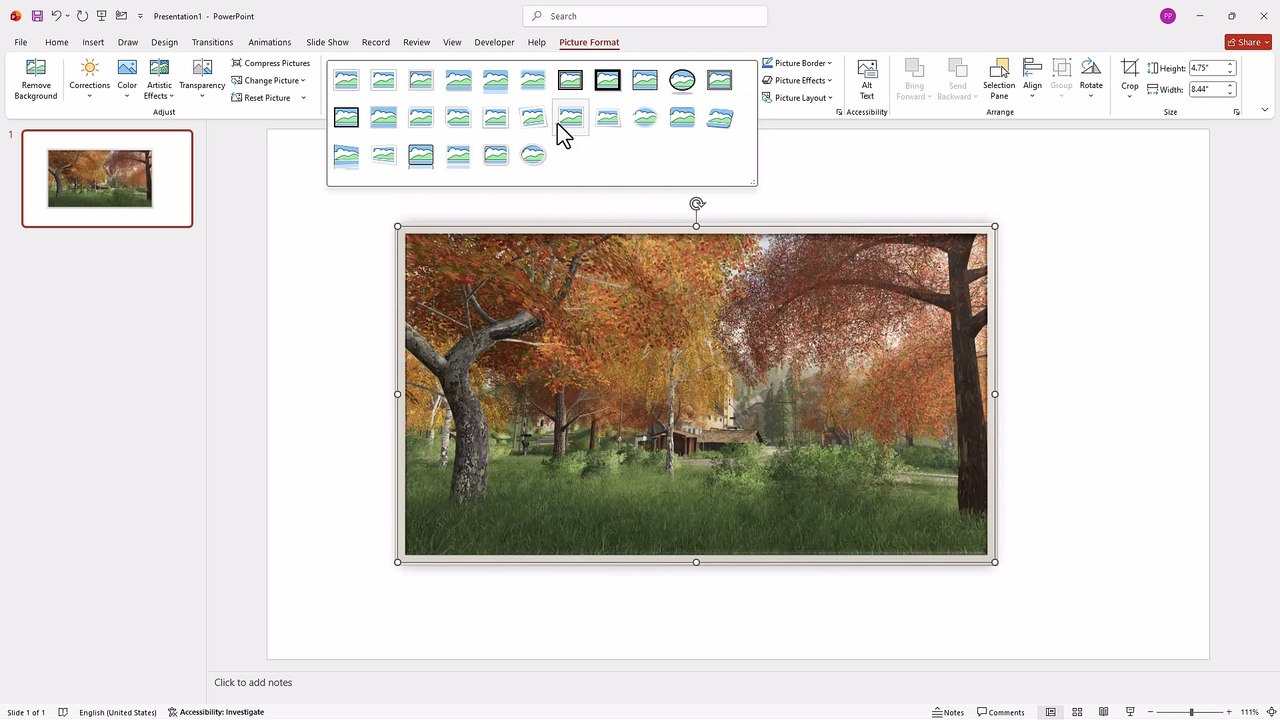Select slide 1 thumbnail
Viewport: 1280px width, 720px height.
pos(107,178)
